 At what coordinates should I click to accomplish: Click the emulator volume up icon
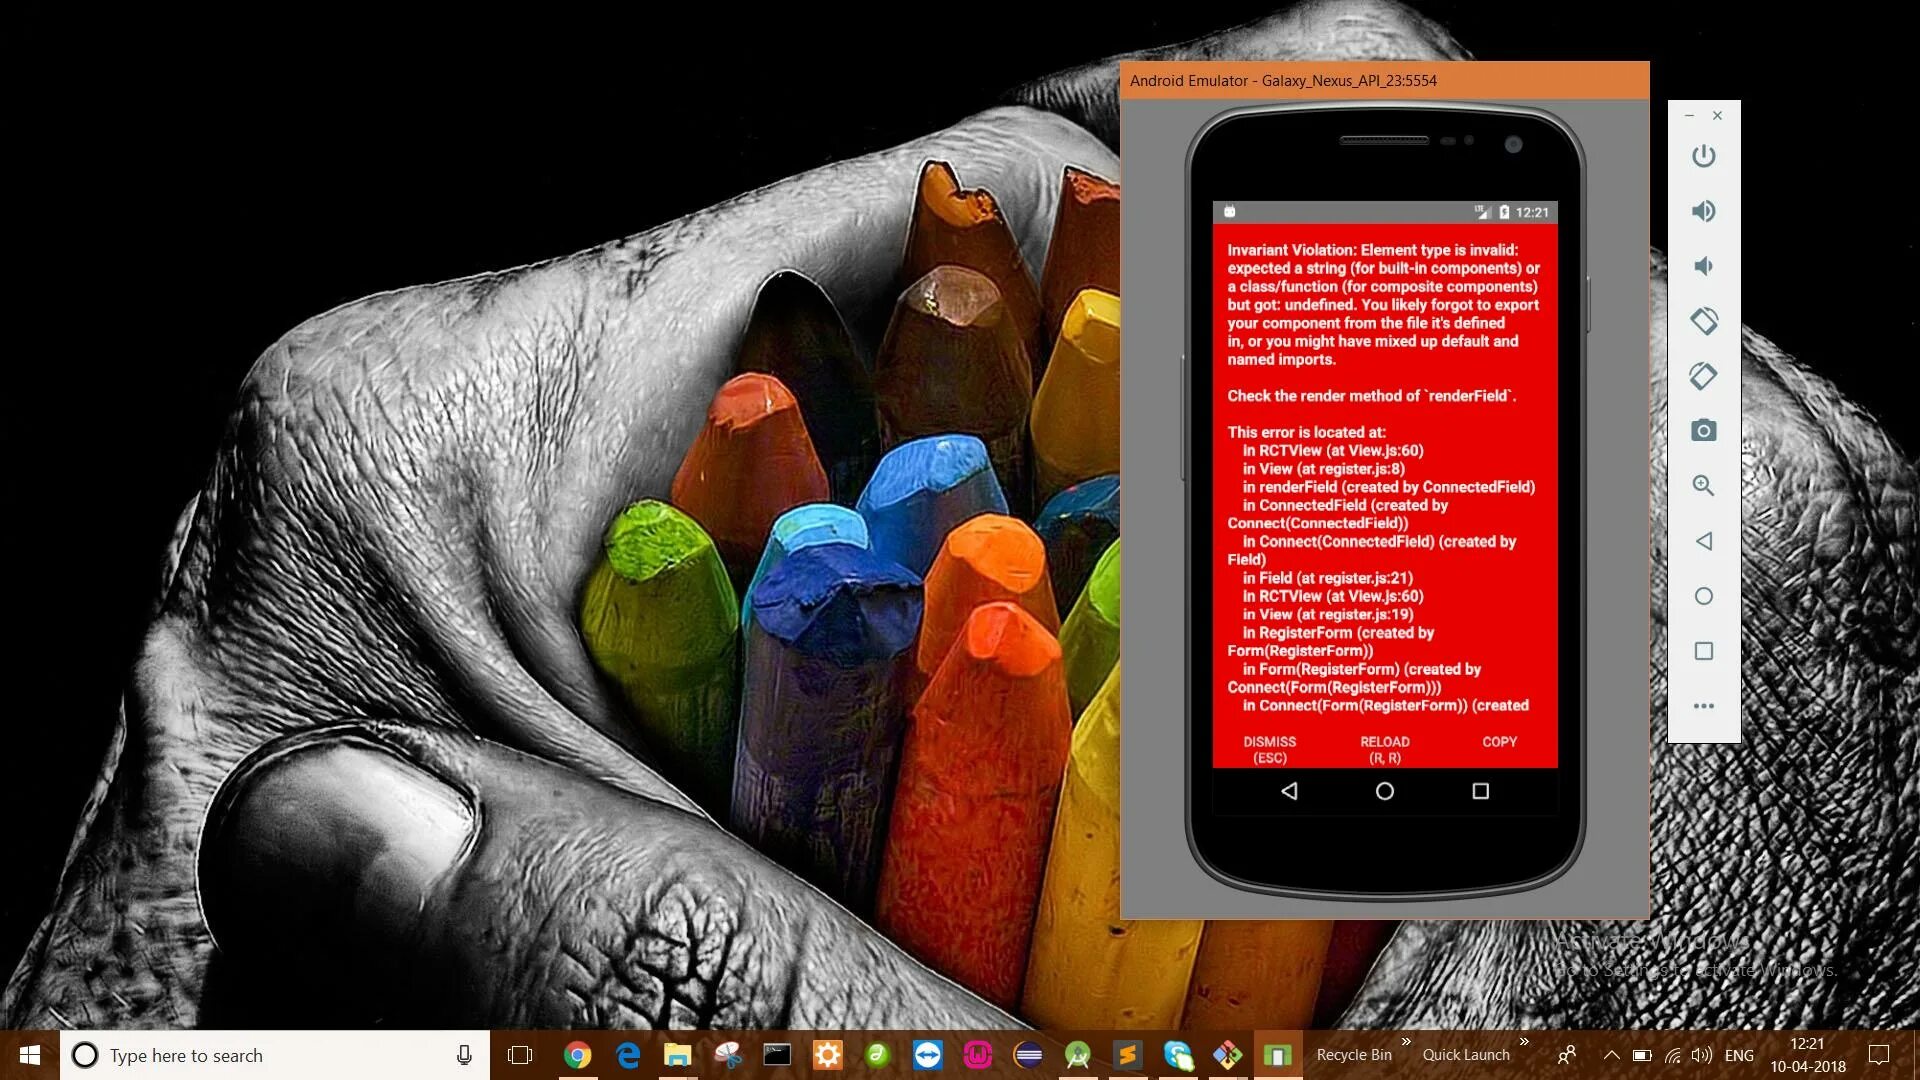point(1703,211)
